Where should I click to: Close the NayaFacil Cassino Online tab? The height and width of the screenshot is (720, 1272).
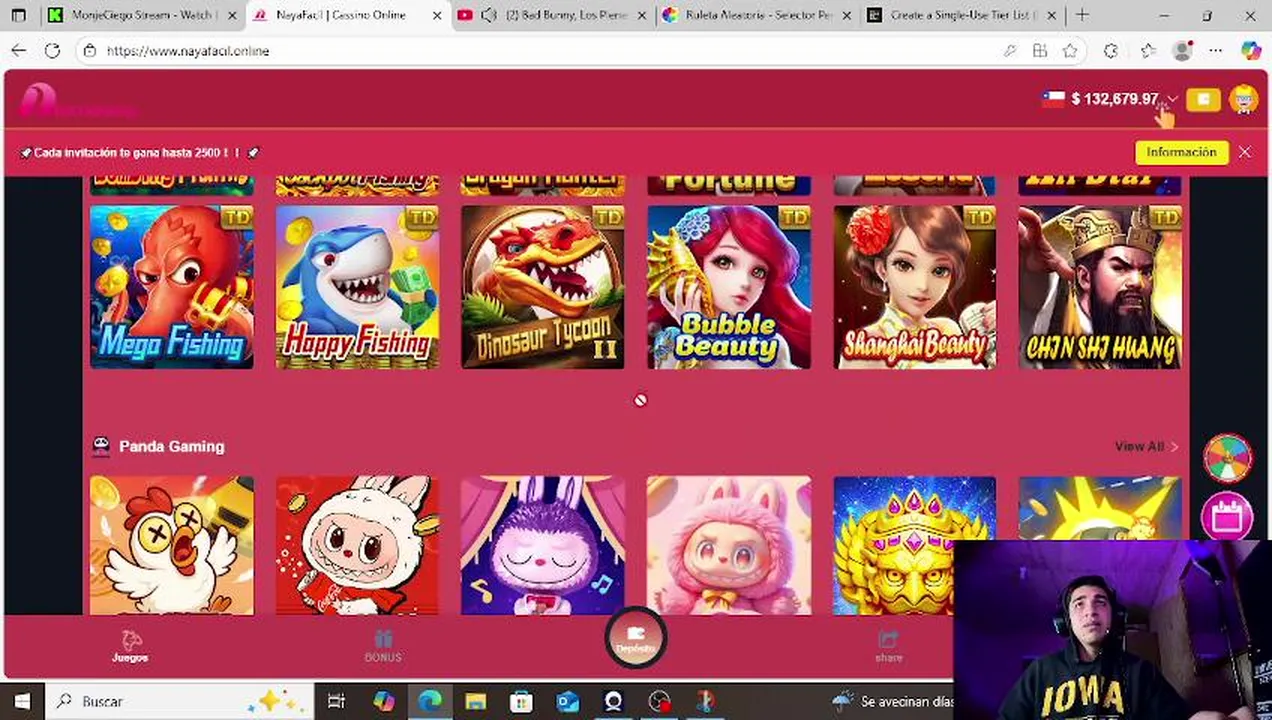point(436,15)
